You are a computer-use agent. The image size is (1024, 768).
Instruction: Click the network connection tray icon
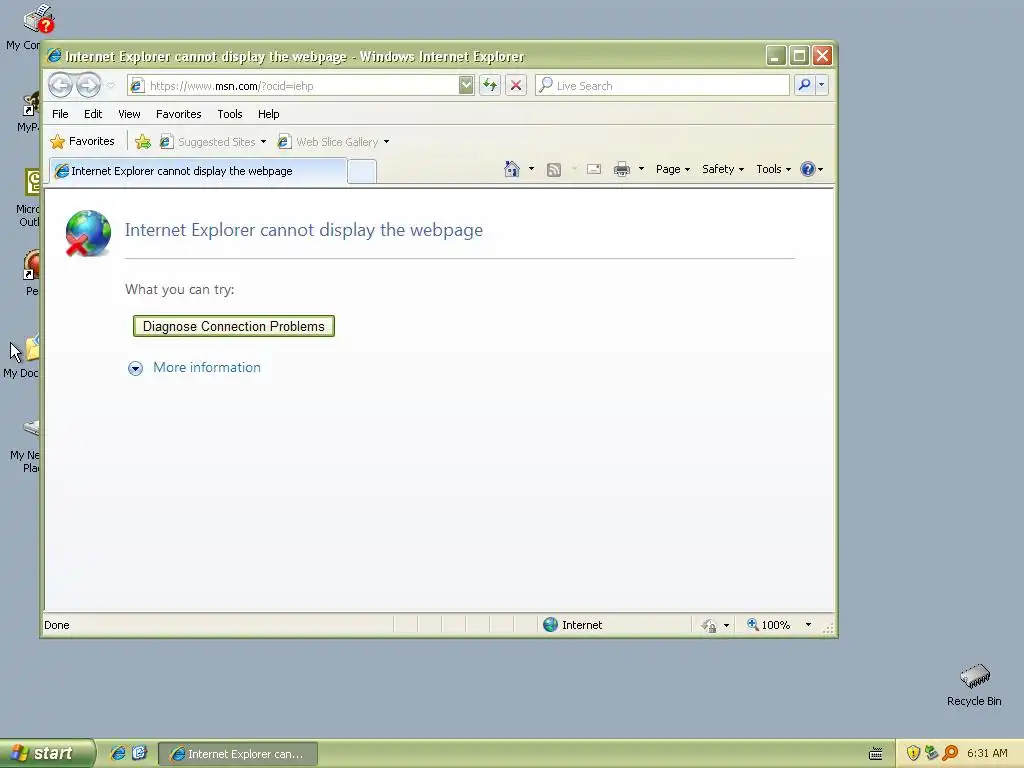pos(931,753)
